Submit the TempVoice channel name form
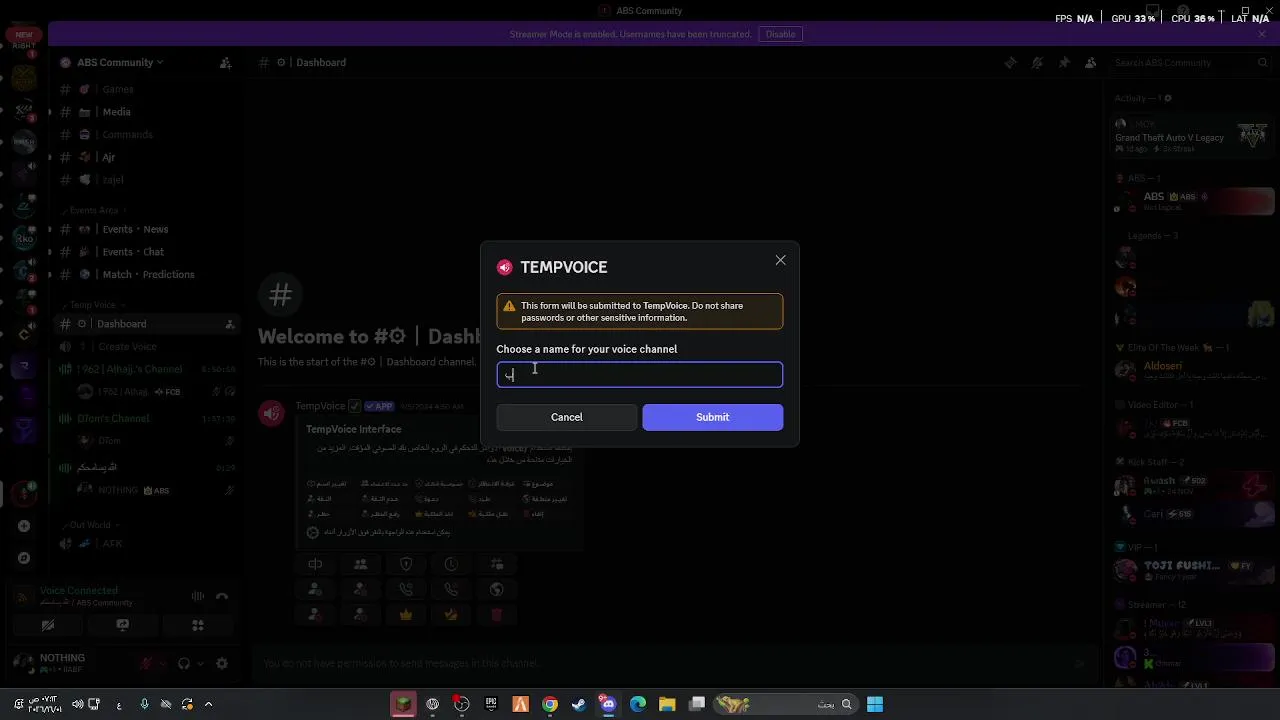This screenshot has height=720, width=1280. pyautogui.click(x=713, y=417)
